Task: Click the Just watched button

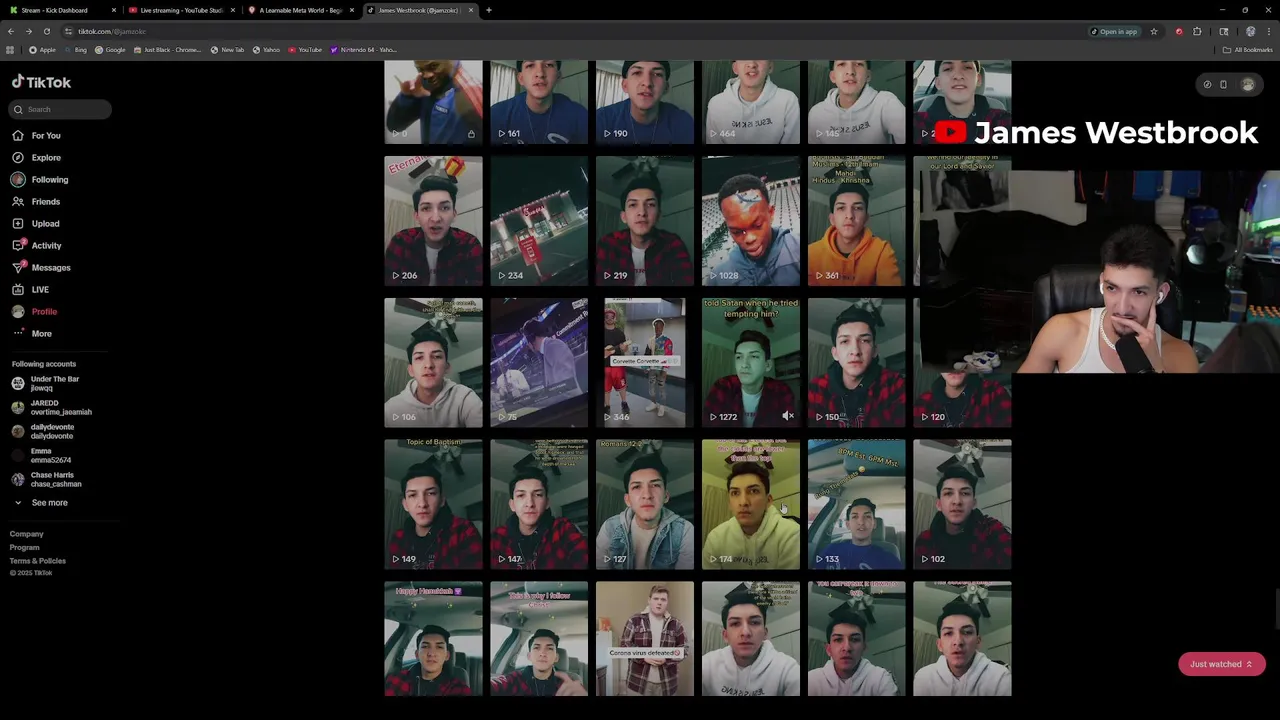Action: click(1221, 664)
